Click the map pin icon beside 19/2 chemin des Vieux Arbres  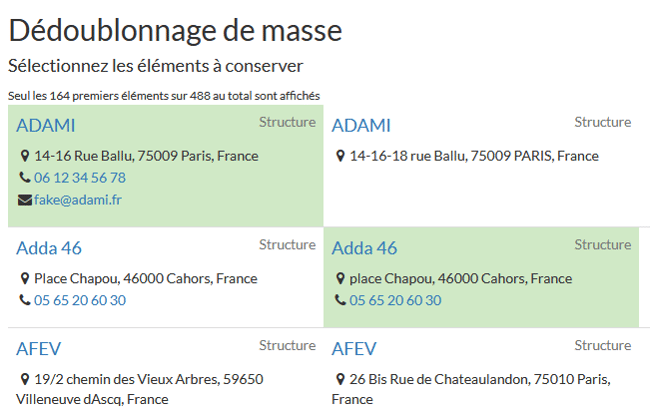[25, 380]
